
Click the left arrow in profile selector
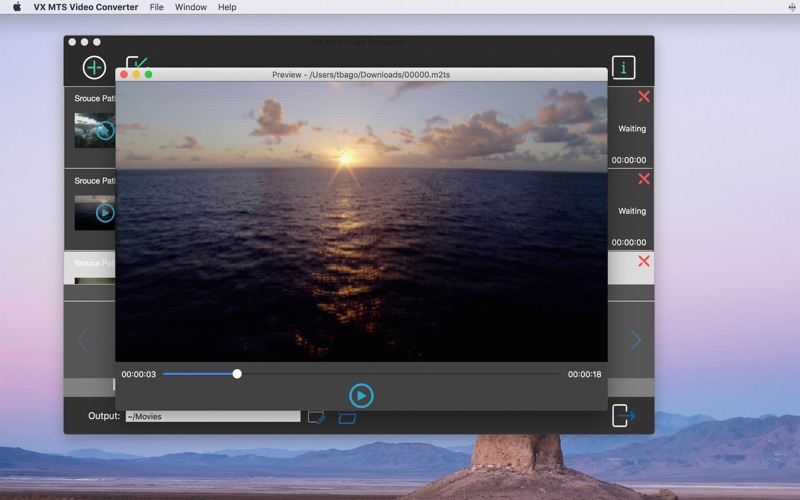[82, 340]
